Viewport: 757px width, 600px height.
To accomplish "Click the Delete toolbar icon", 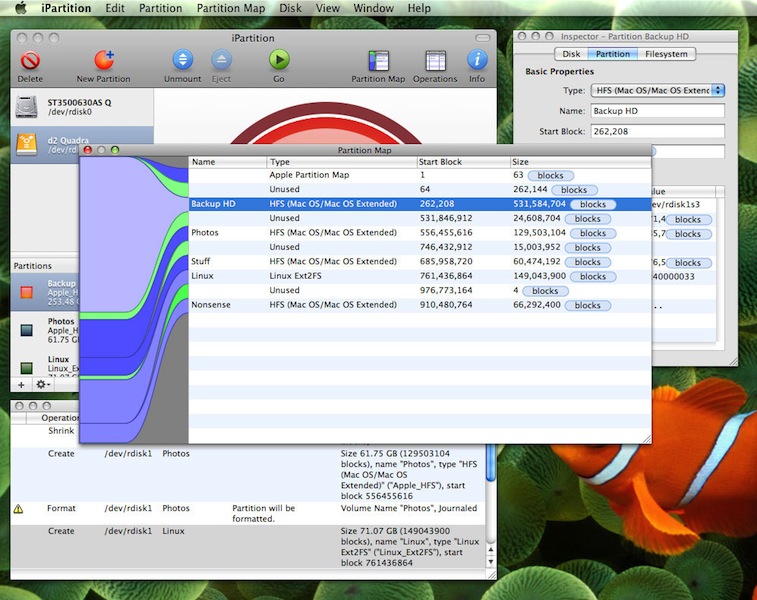I will point(30,61).
